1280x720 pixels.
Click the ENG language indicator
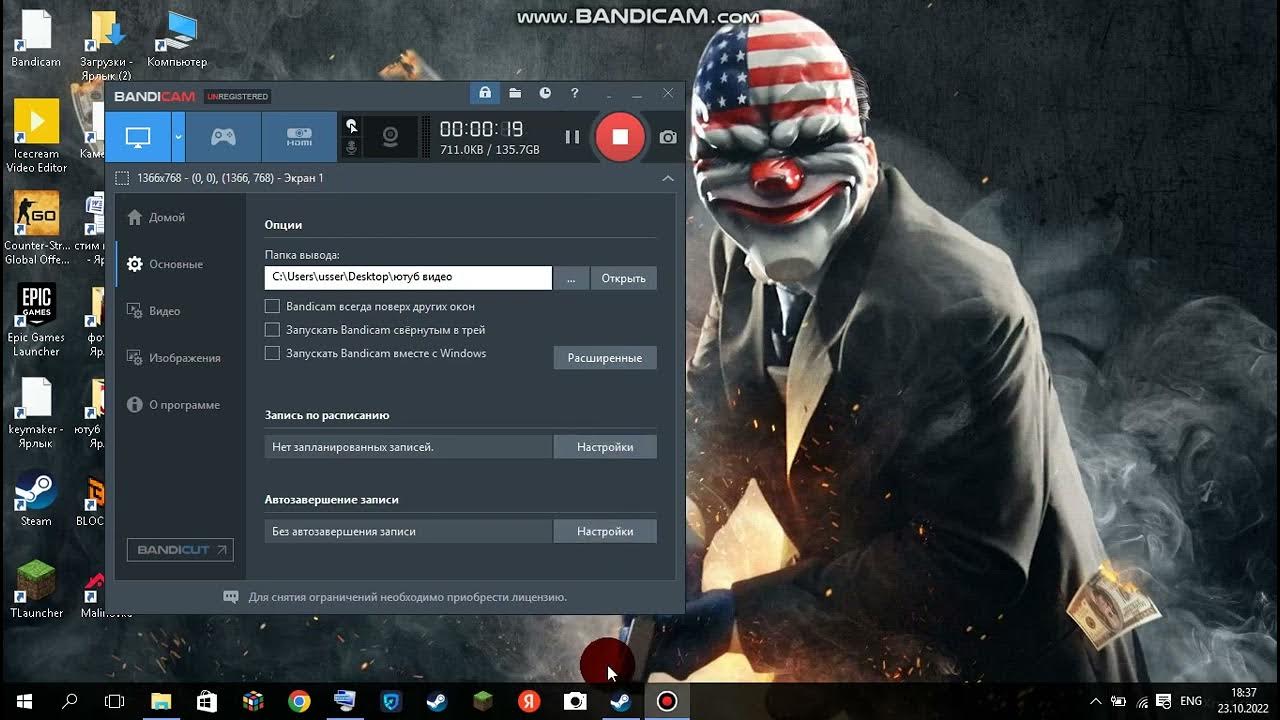[1191, 701]
